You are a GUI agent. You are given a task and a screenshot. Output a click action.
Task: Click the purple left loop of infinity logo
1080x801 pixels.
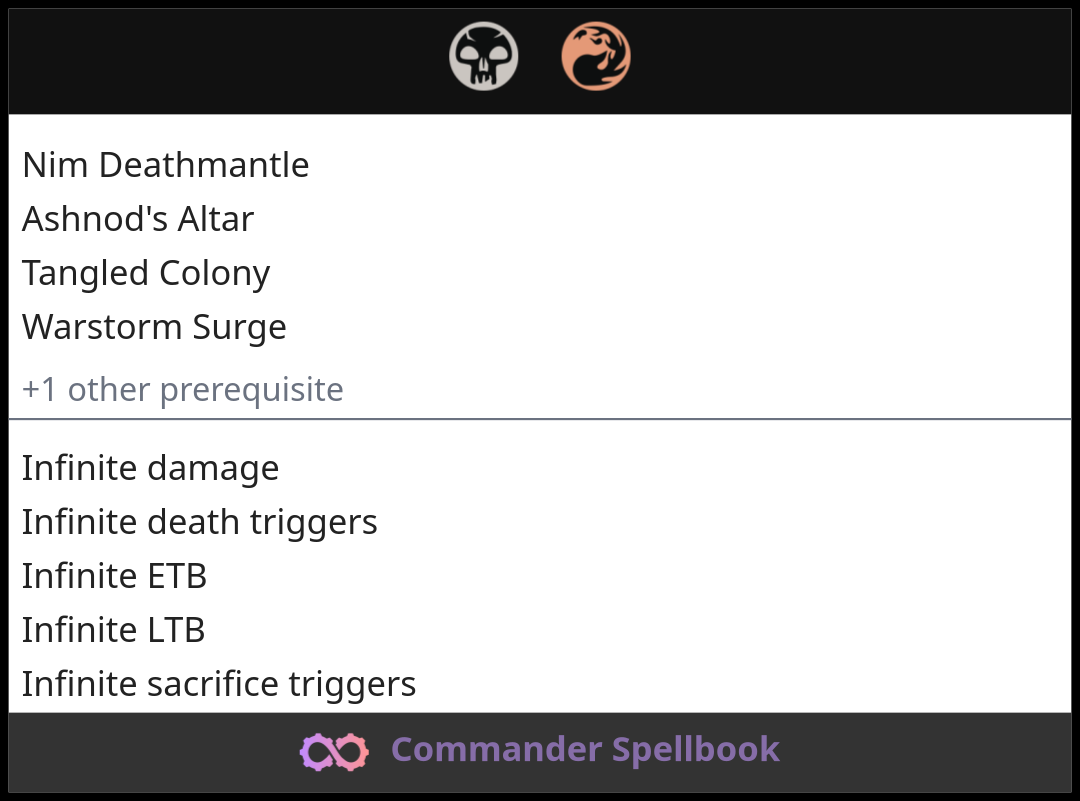pos(316,751)
